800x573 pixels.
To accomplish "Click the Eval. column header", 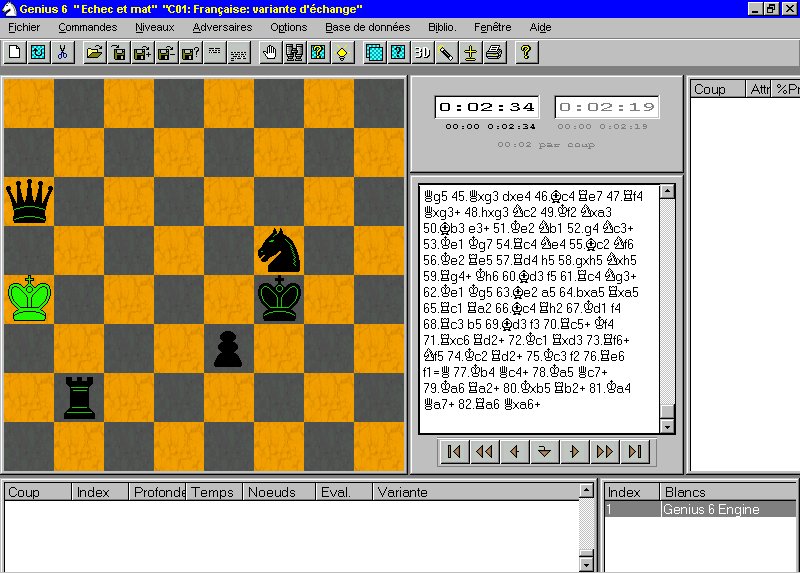I will tap(343, 492).
